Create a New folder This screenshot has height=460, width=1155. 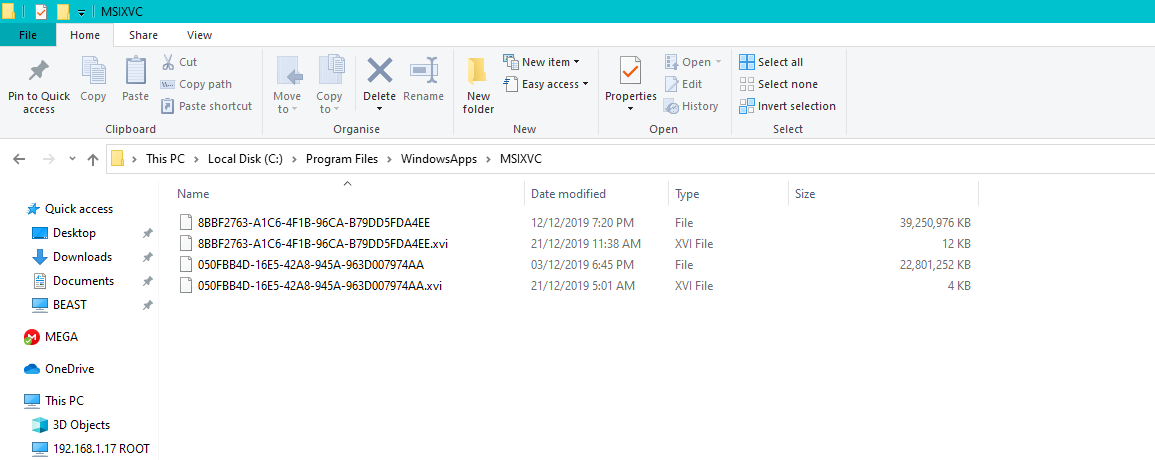pyautogui.click(x=478, y=84)
